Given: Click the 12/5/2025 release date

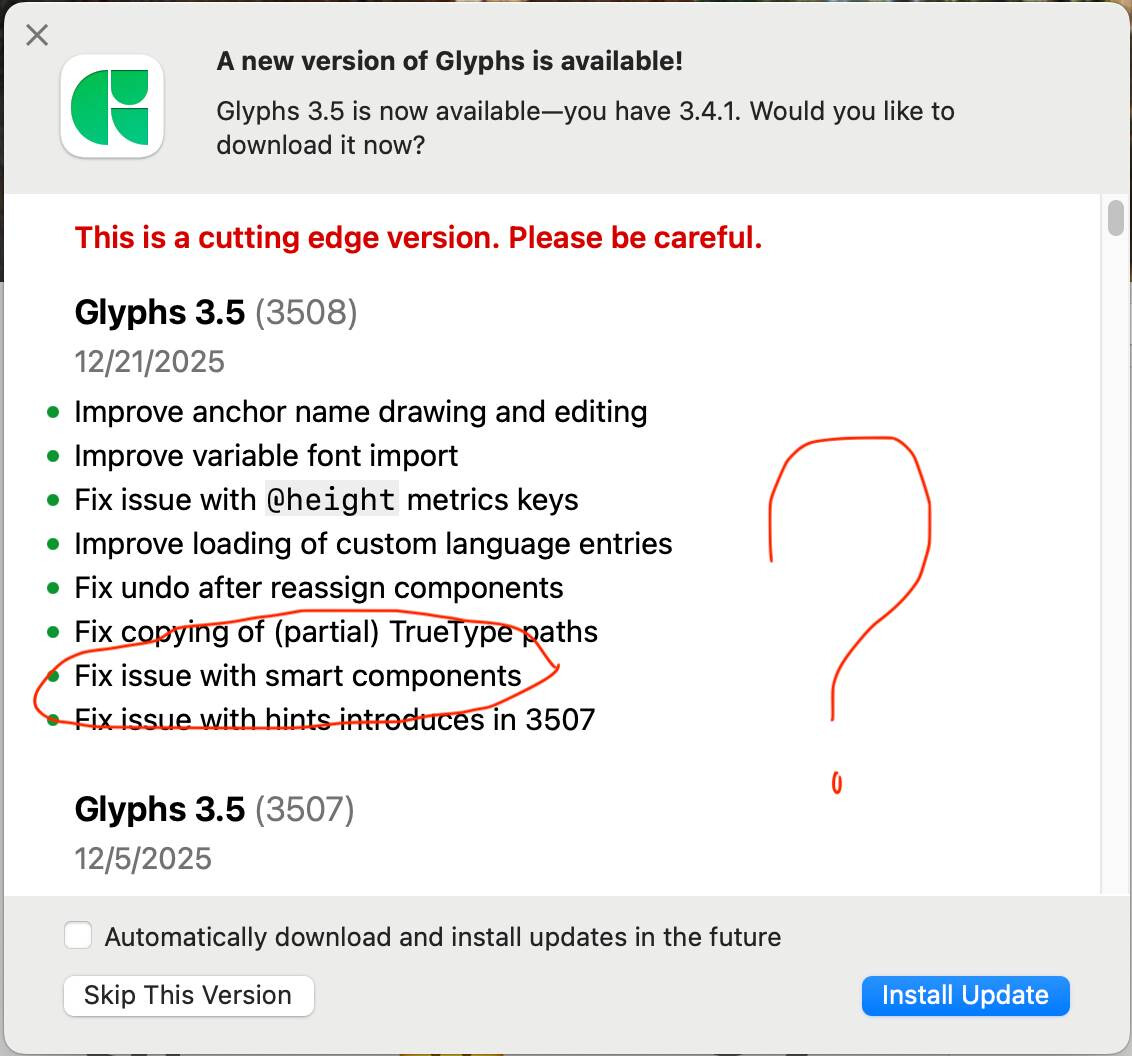Looking at the screenshot, I should point(143,858).
